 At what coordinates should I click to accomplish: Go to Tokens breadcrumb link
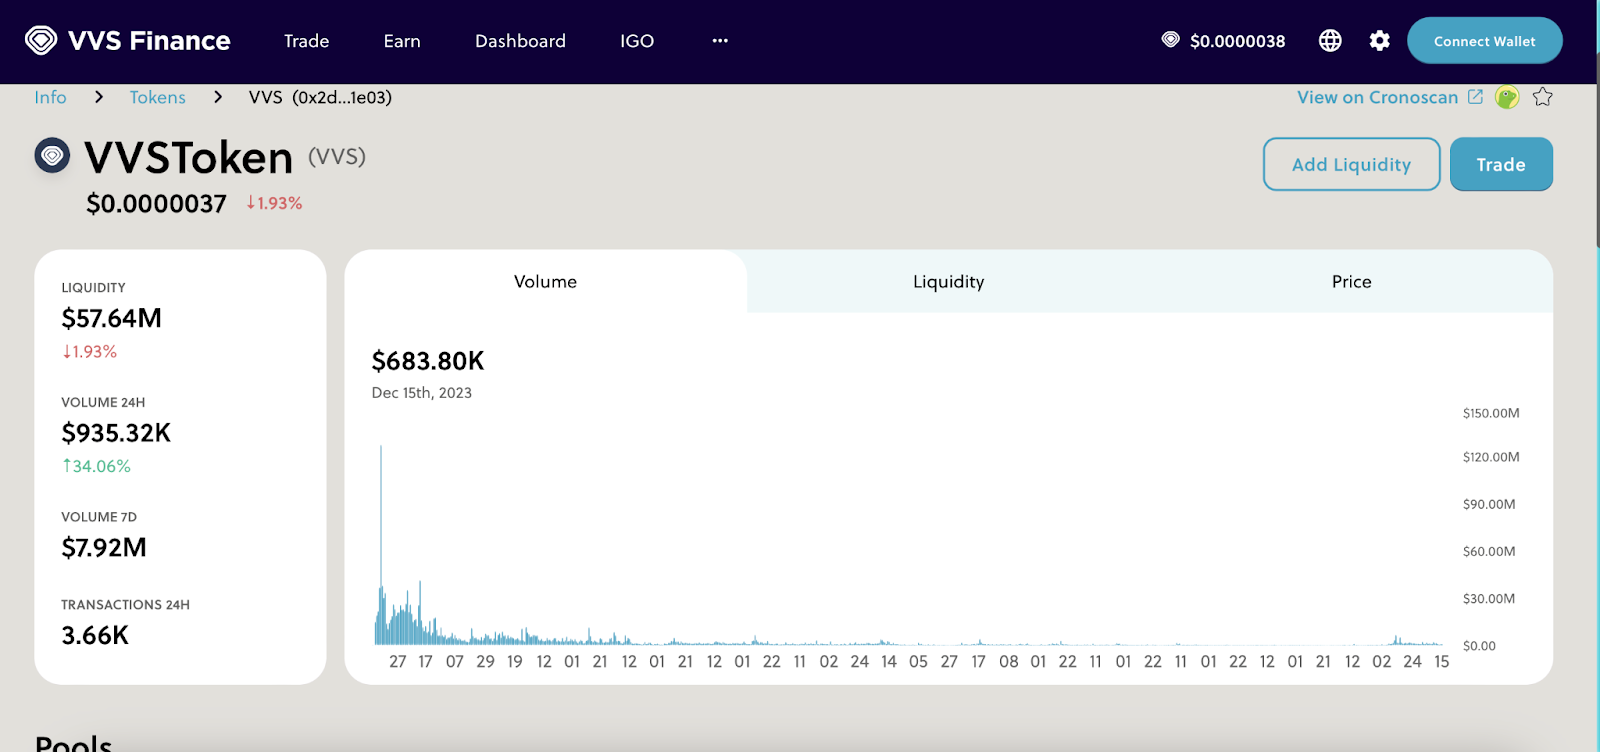pos(158,97)
